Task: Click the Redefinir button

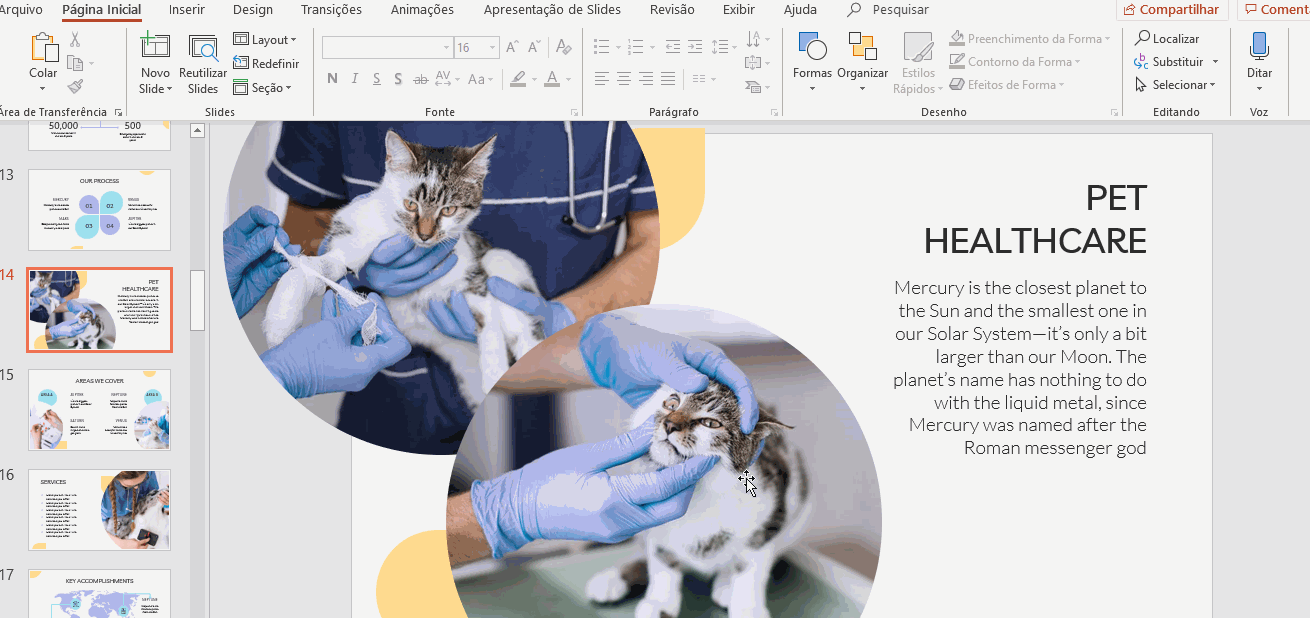Action: pyautogui.click(x=266, y=63)
